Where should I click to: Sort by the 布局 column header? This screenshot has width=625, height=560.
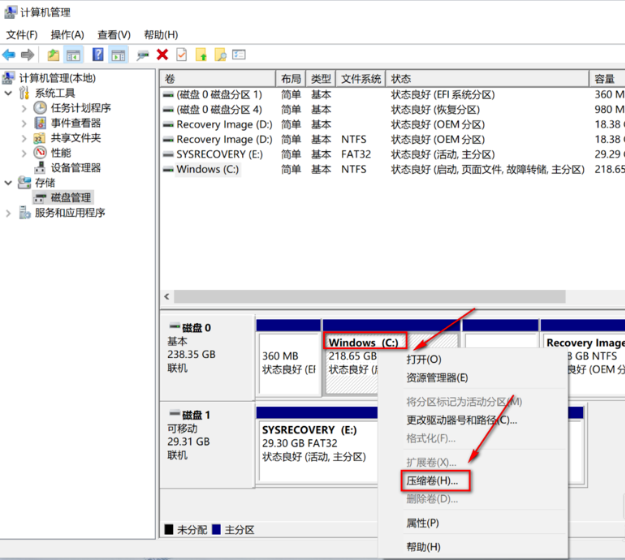pos(291,79)
